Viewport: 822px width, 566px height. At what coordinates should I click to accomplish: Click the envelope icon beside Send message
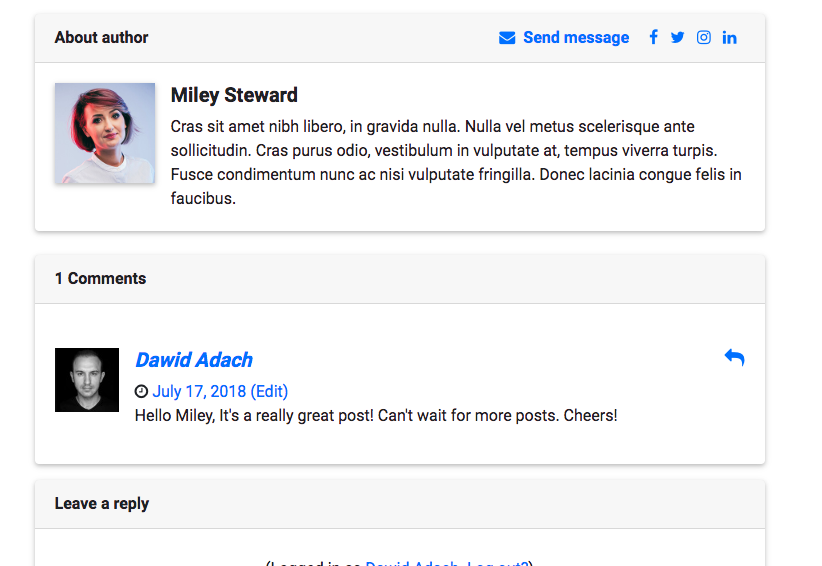tap(507, 38)
